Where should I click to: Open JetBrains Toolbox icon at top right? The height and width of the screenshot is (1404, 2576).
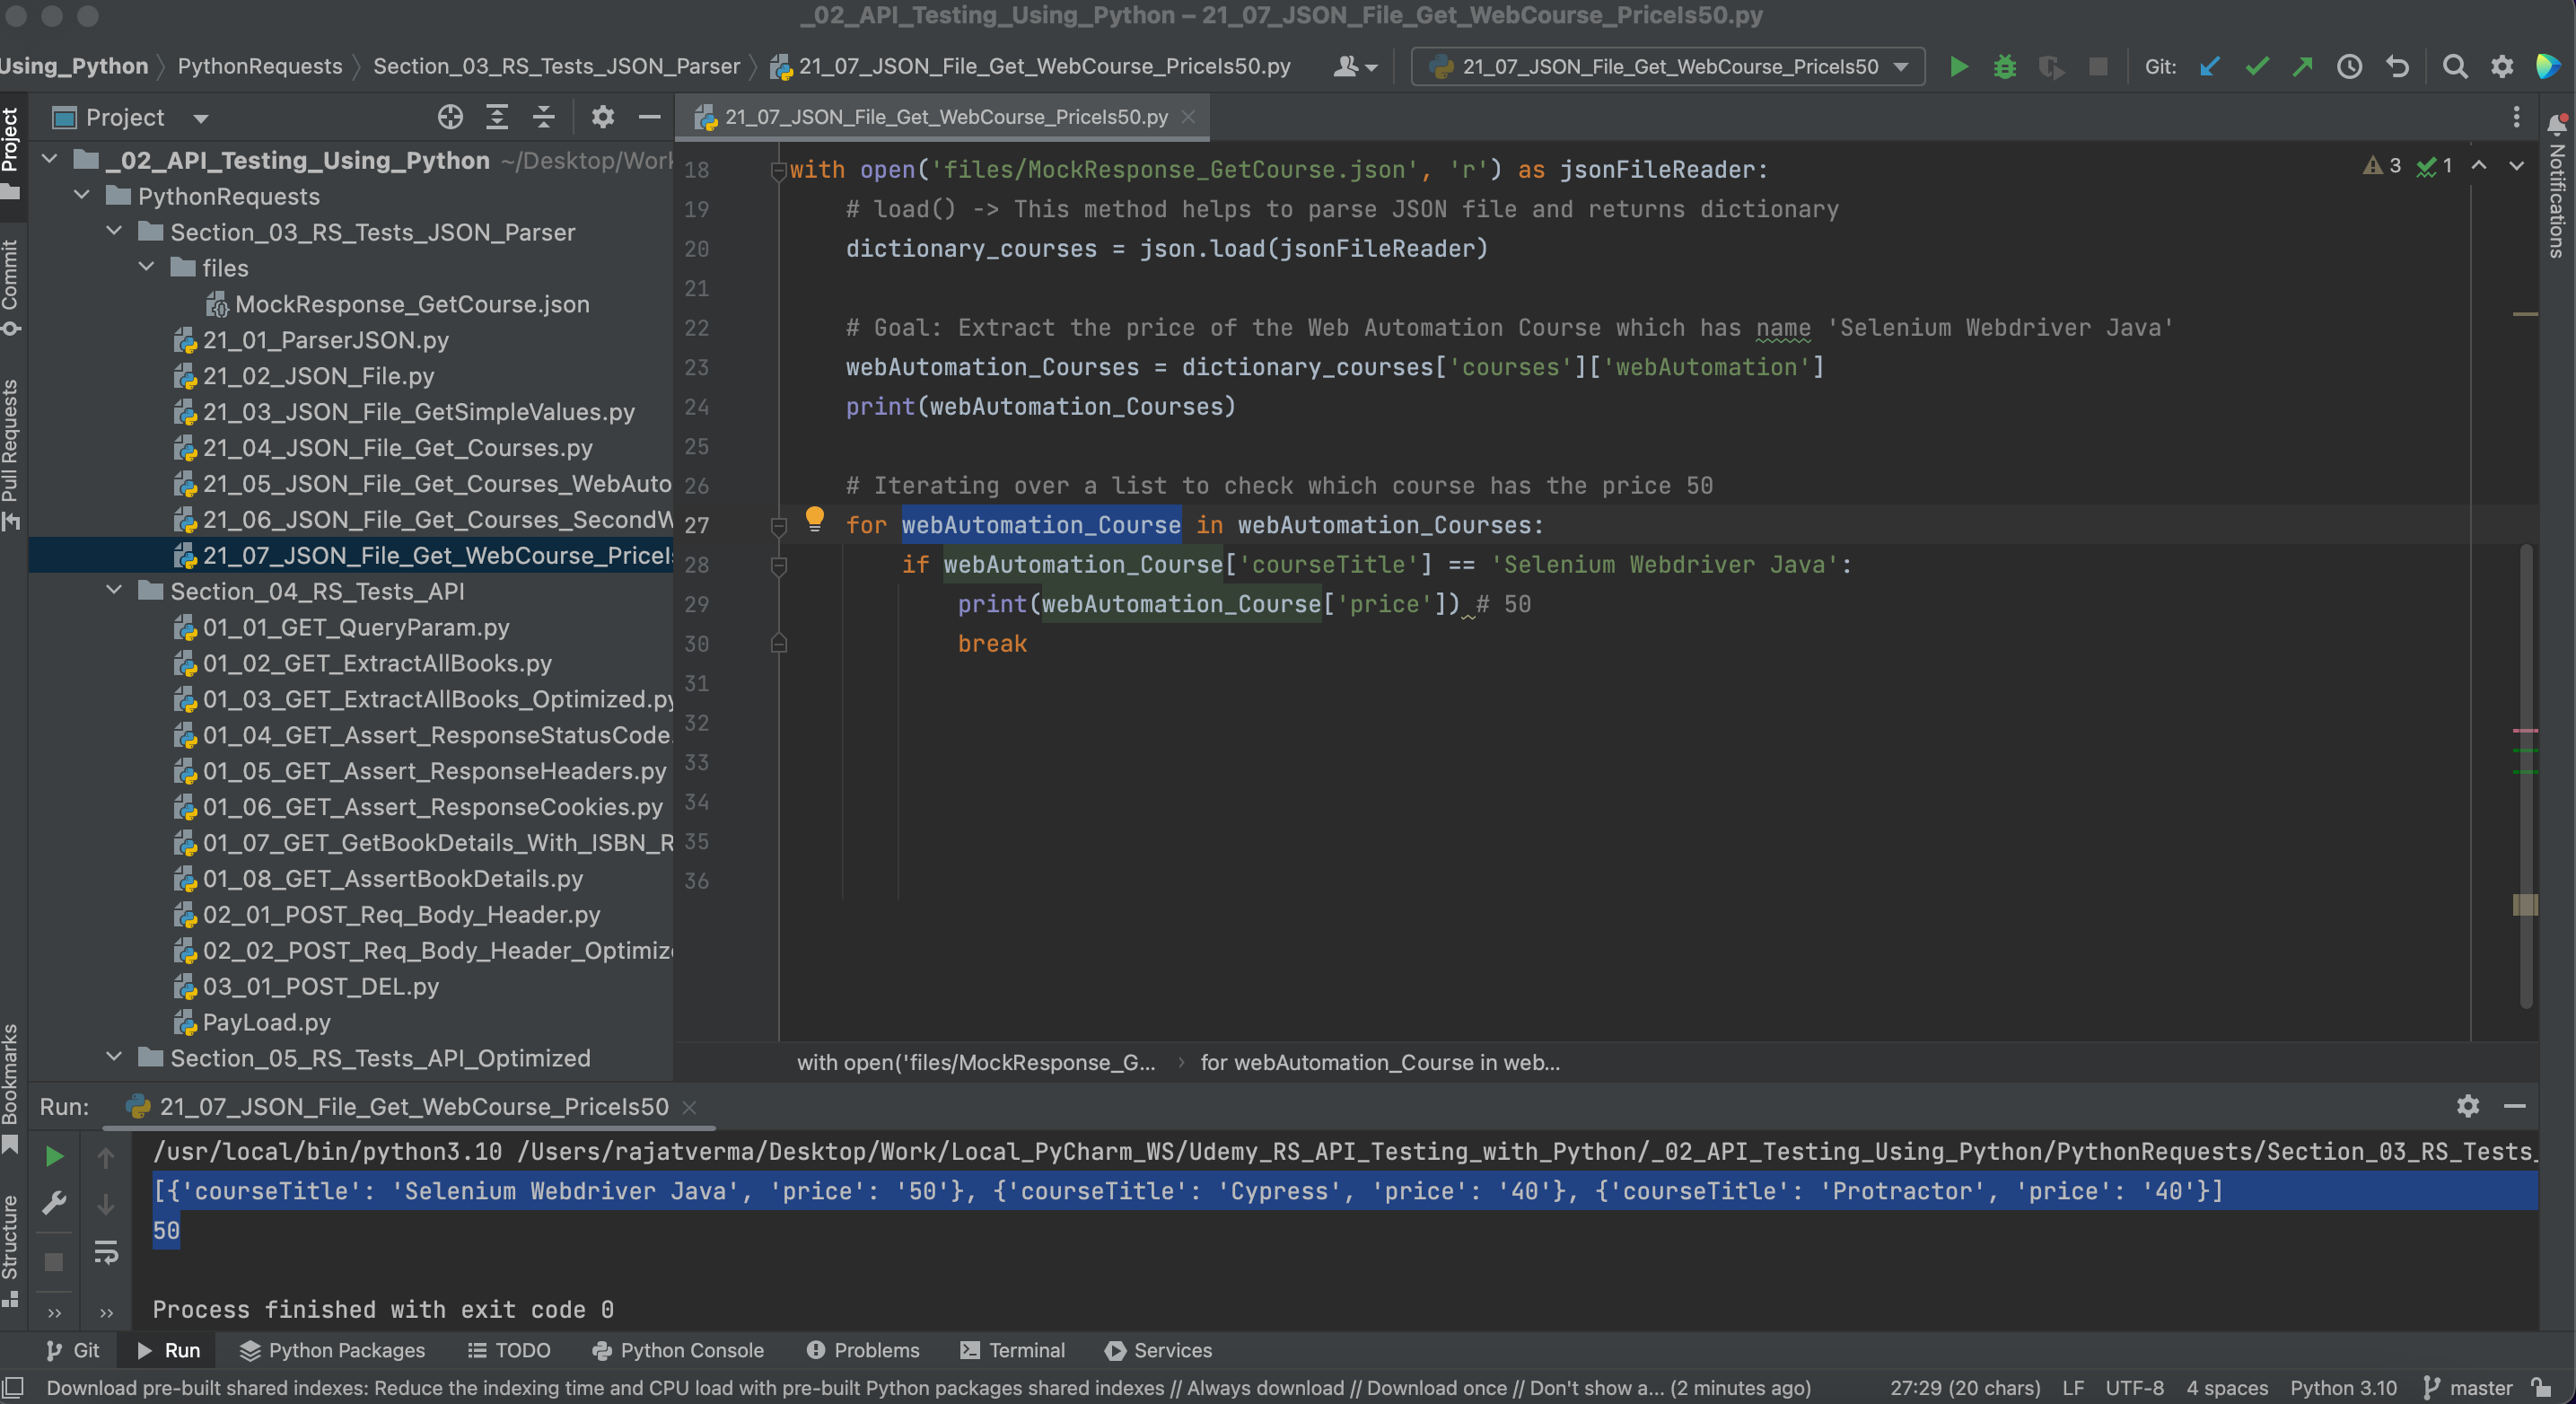(x=2548, y=67)
